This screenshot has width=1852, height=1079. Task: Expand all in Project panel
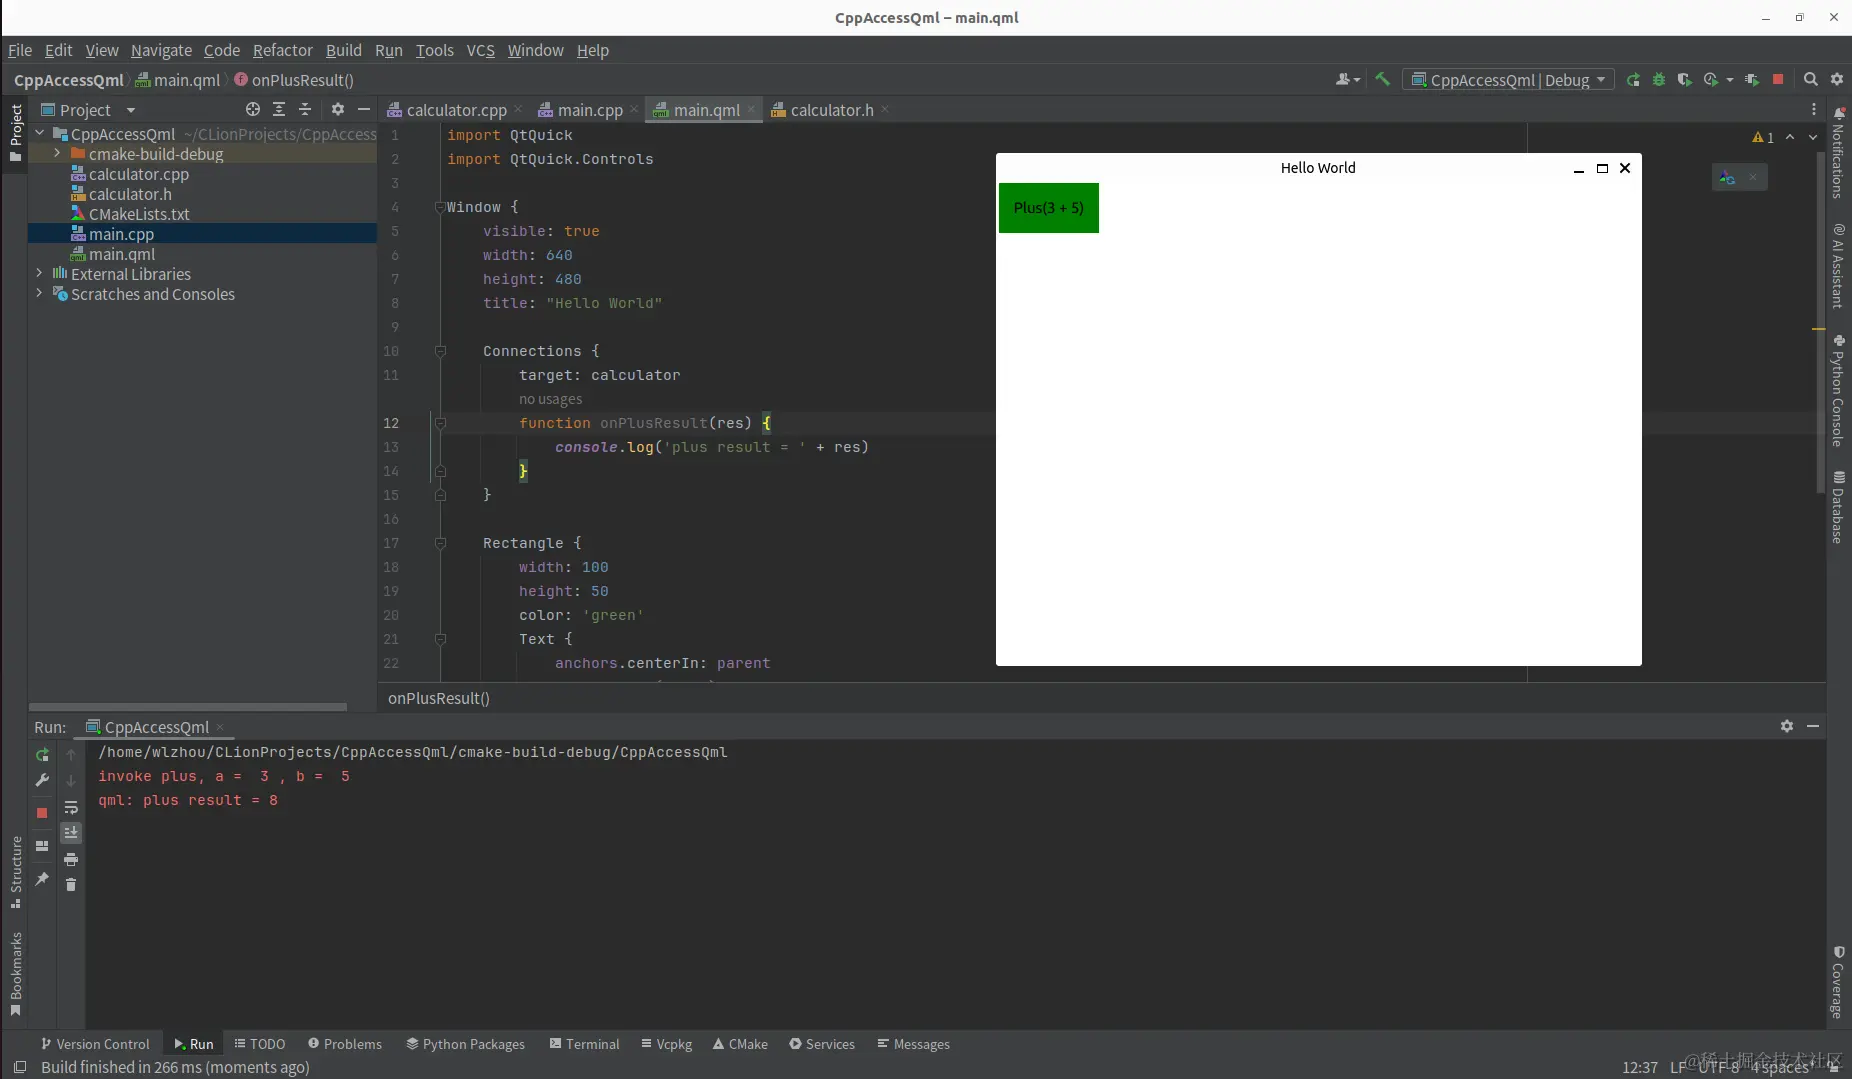point(279,109)
